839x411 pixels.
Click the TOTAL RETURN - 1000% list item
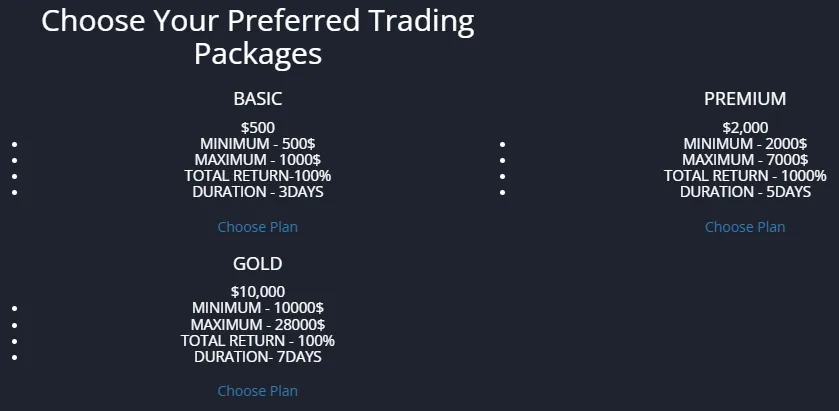(x=745, y=176)
